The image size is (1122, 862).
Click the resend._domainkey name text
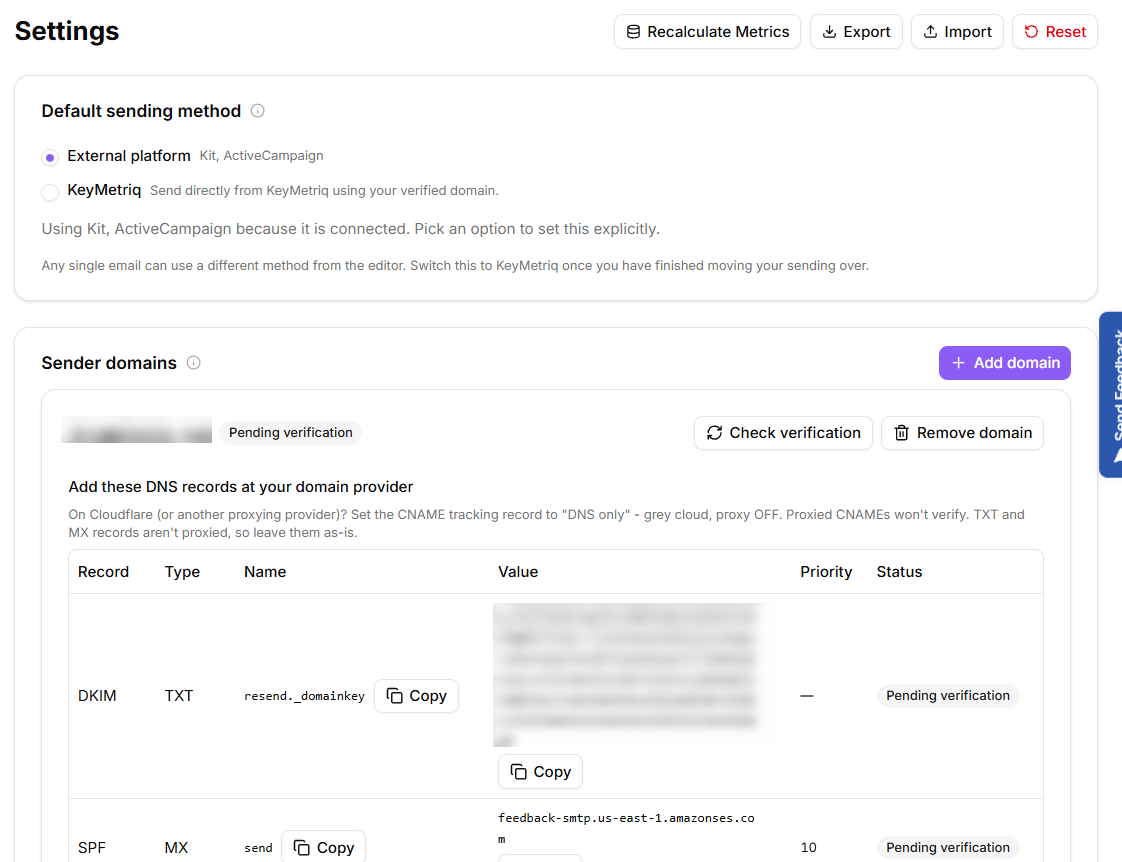(x=304, y=696)
